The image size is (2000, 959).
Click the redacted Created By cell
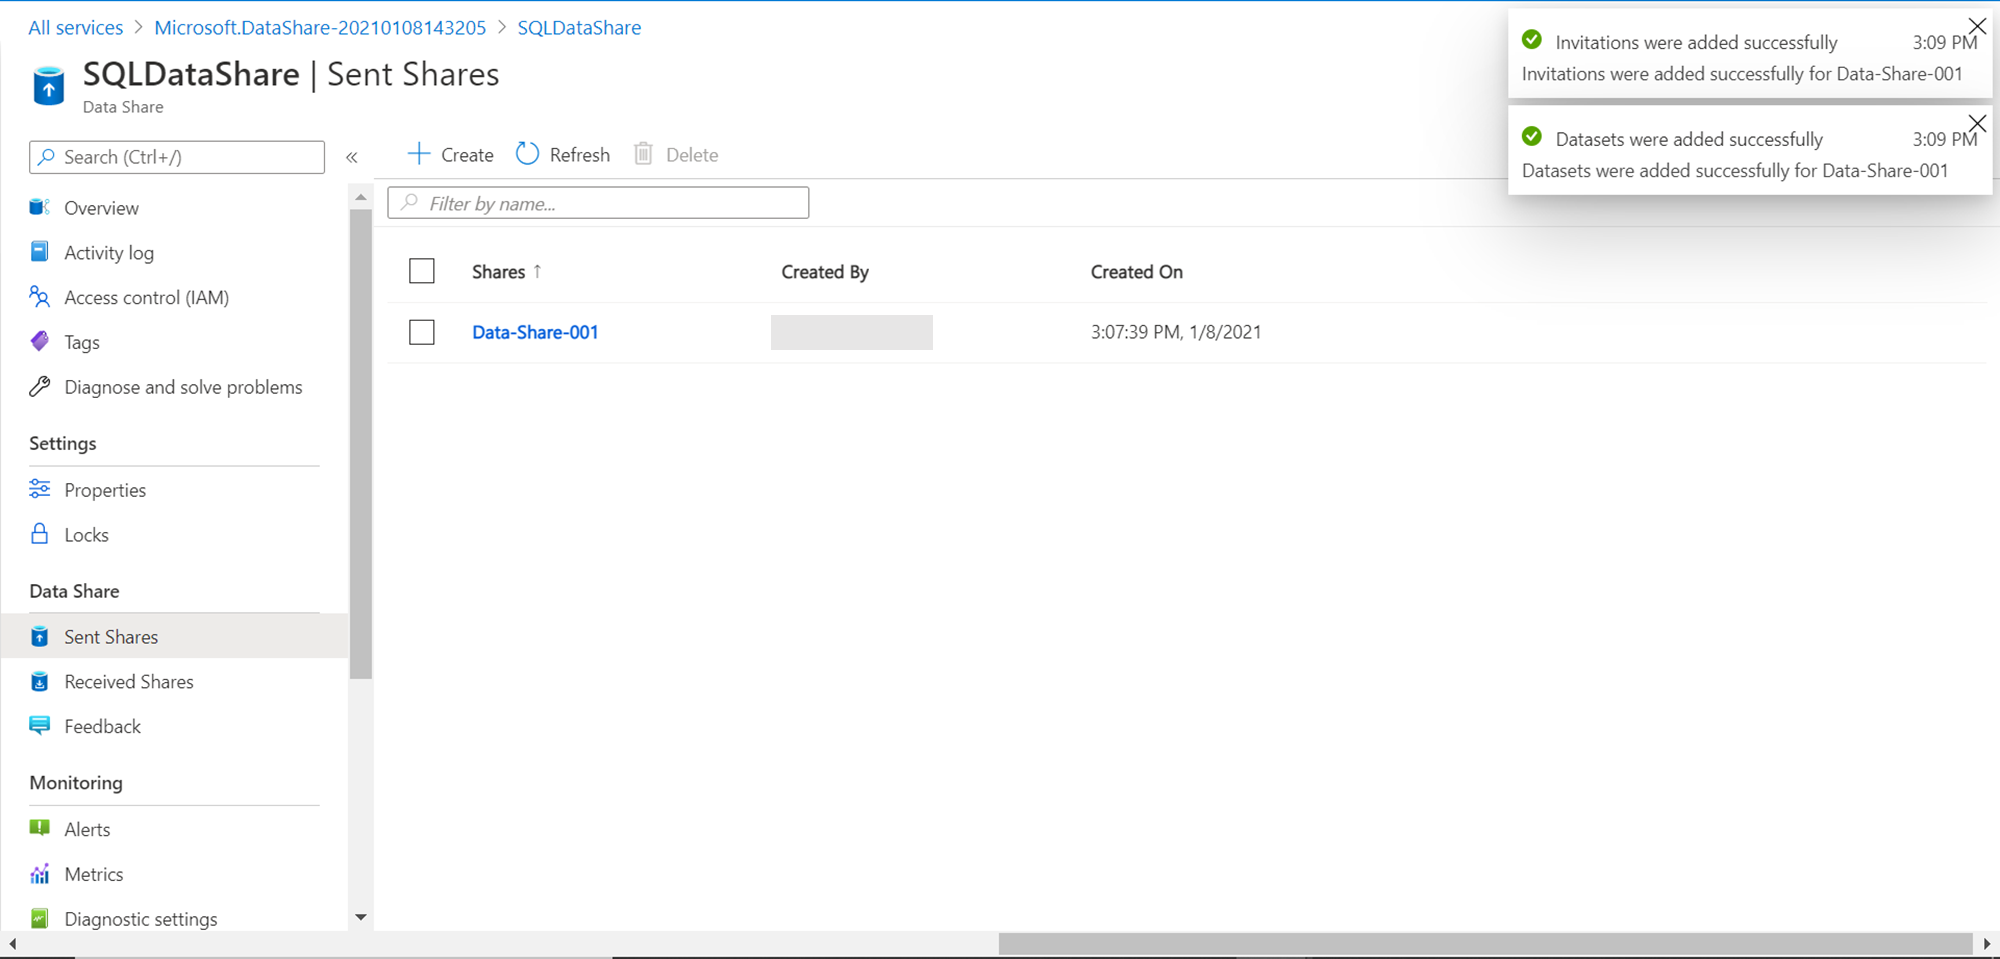(x=852, y=332)
